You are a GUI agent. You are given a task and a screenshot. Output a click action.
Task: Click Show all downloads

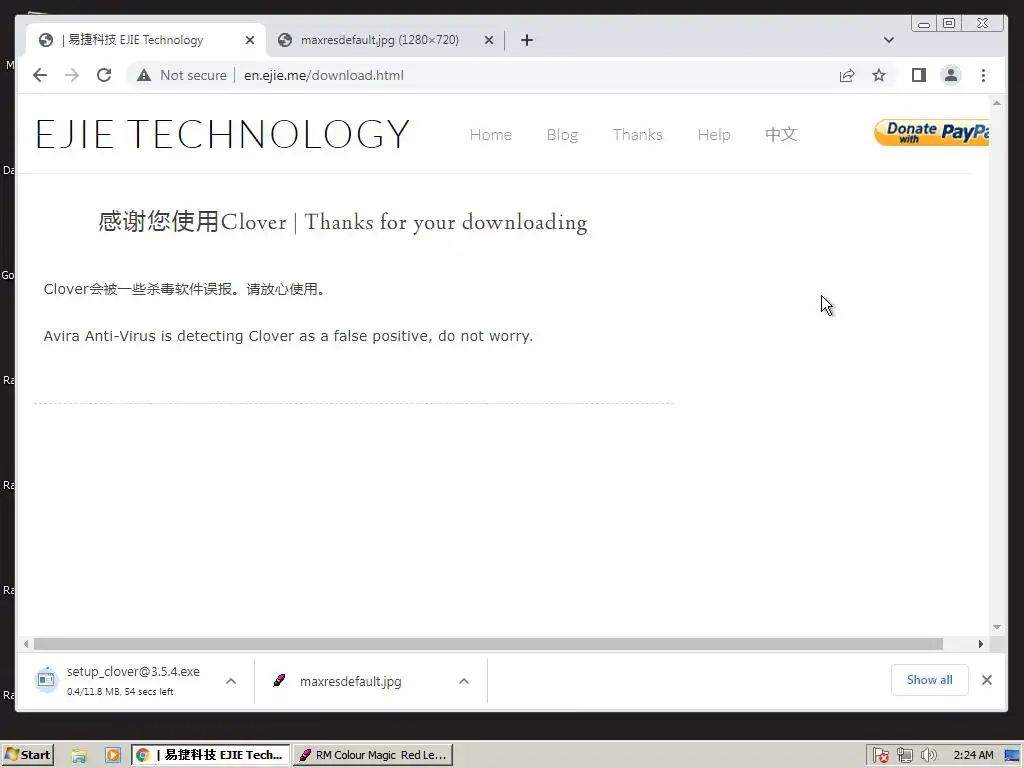tap(929, 680)
